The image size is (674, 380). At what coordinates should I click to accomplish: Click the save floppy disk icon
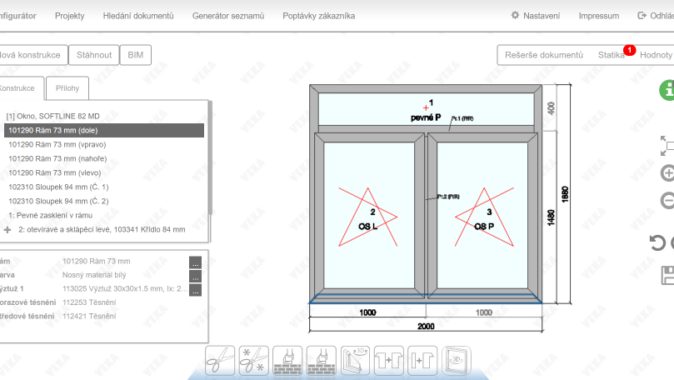(x=668, y=276)
